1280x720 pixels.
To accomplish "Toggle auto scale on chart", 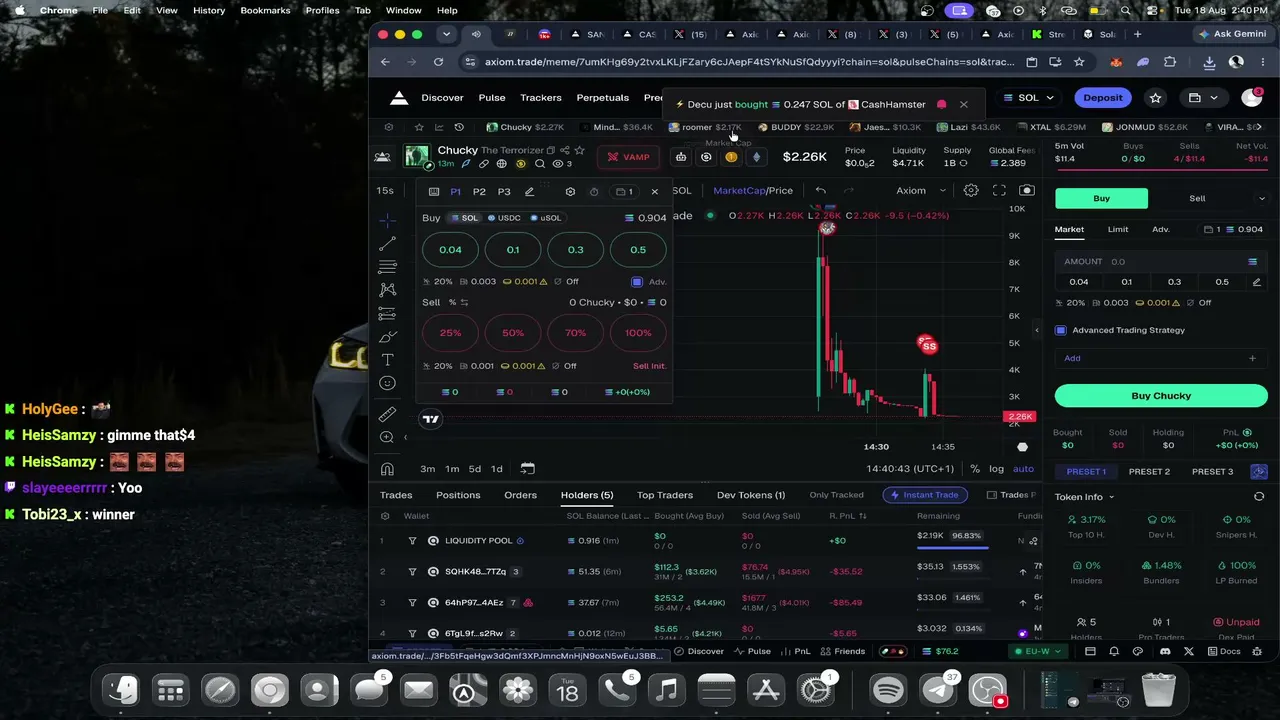I will (x=1023, y=469).
